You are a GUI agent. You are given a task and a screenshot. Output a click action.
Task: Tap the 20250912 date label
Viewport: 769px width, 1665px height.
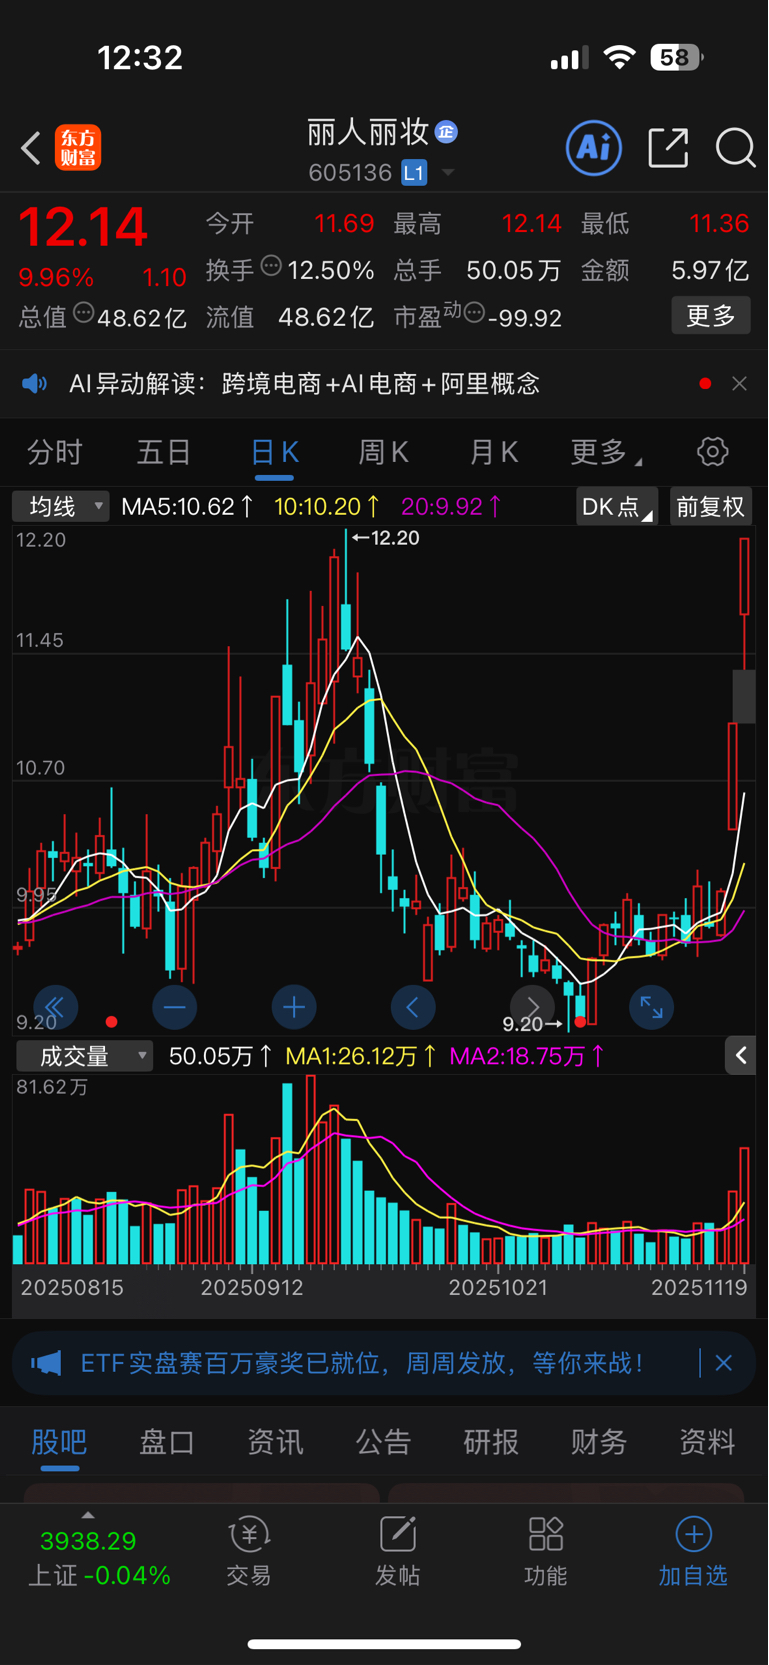[x=252, y=1288]
